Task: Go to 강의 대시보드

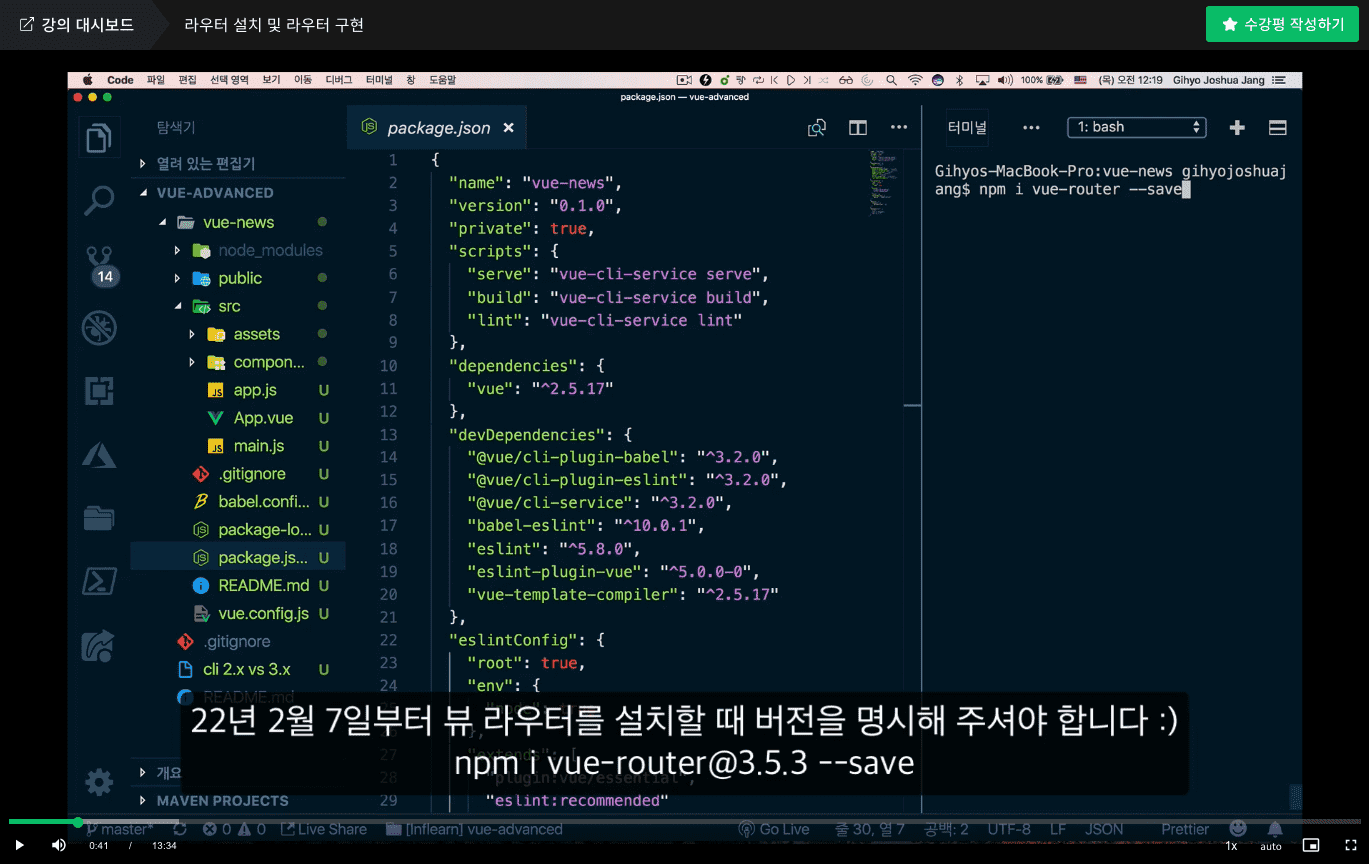Action: pyautogui.click(x=76, y=24)
